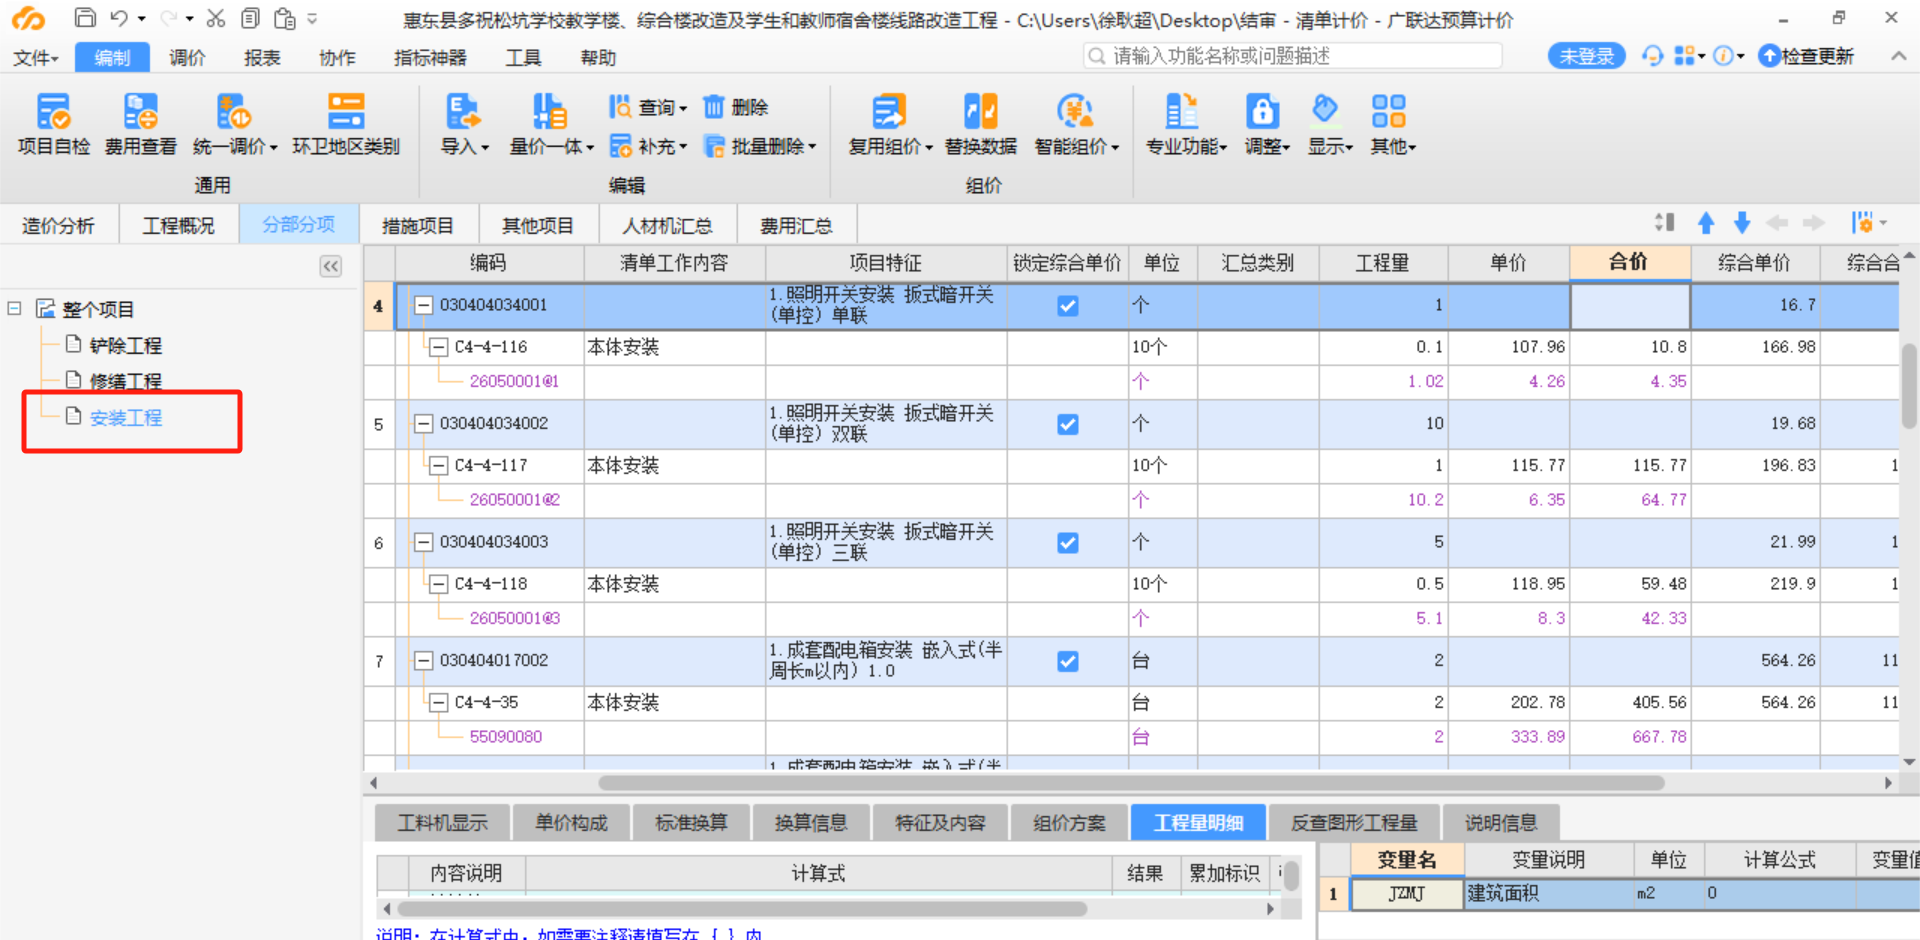Click the 删除 toolbar icon
The height and width of the screenshot is (940, 1920).
pyautogui.click(x=735, y=107)
